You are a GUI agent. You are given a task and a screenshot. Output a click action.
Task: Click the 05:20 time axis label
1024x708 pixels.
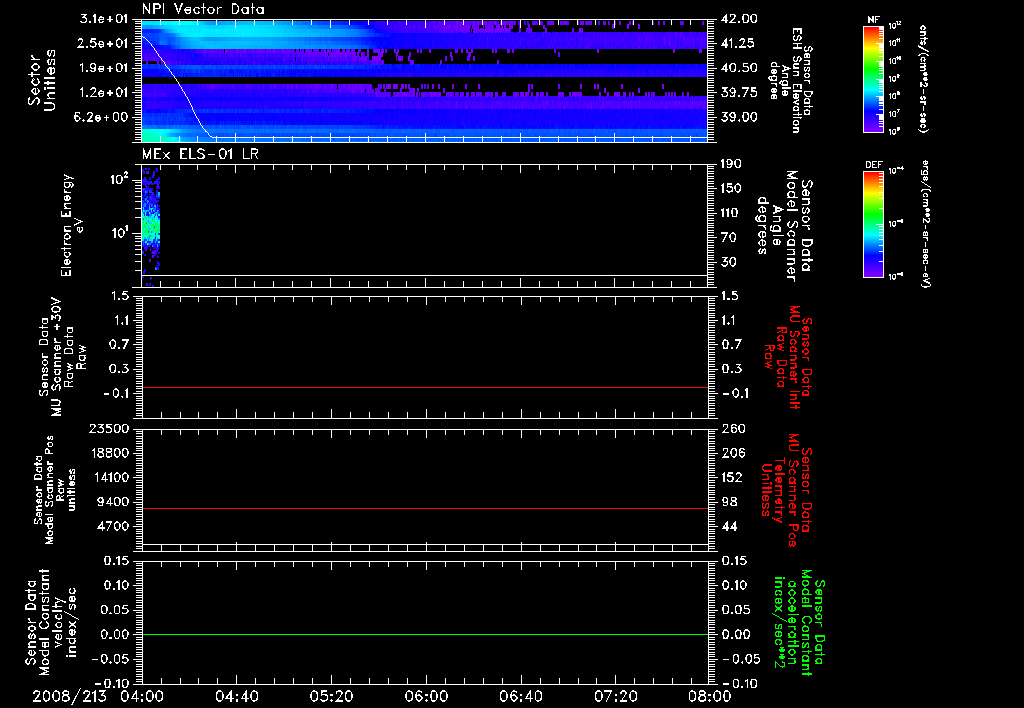332,696
